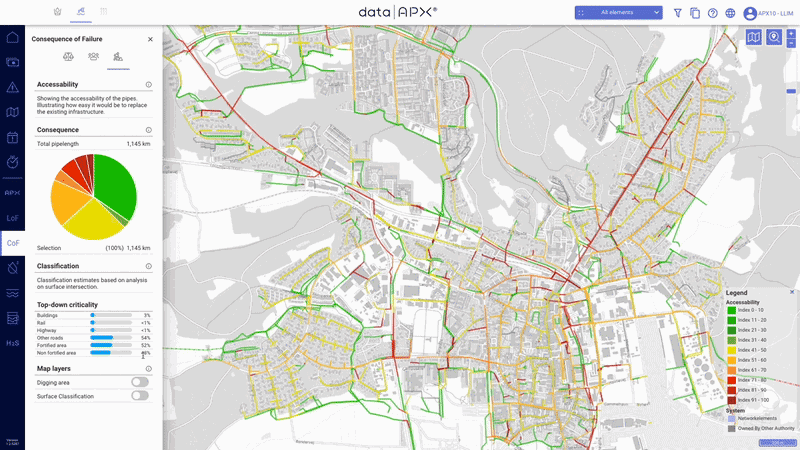
Task: Click the help question mark icon
Action: pos(713,13)
